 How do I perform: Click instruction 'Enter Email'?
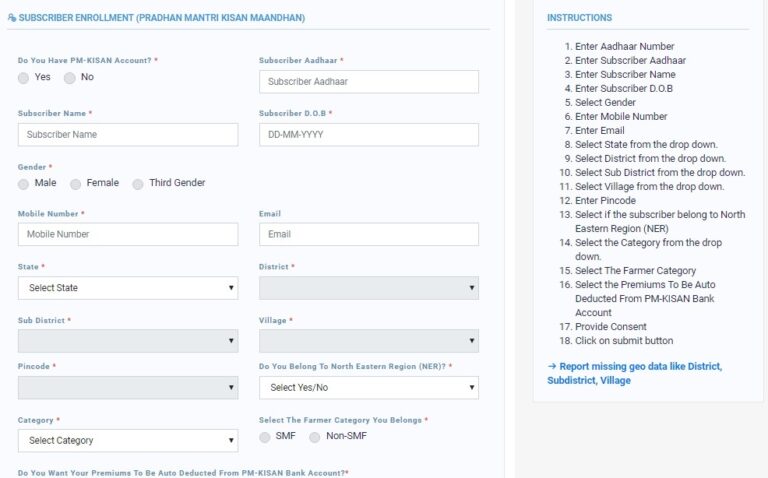pos(600,131)
